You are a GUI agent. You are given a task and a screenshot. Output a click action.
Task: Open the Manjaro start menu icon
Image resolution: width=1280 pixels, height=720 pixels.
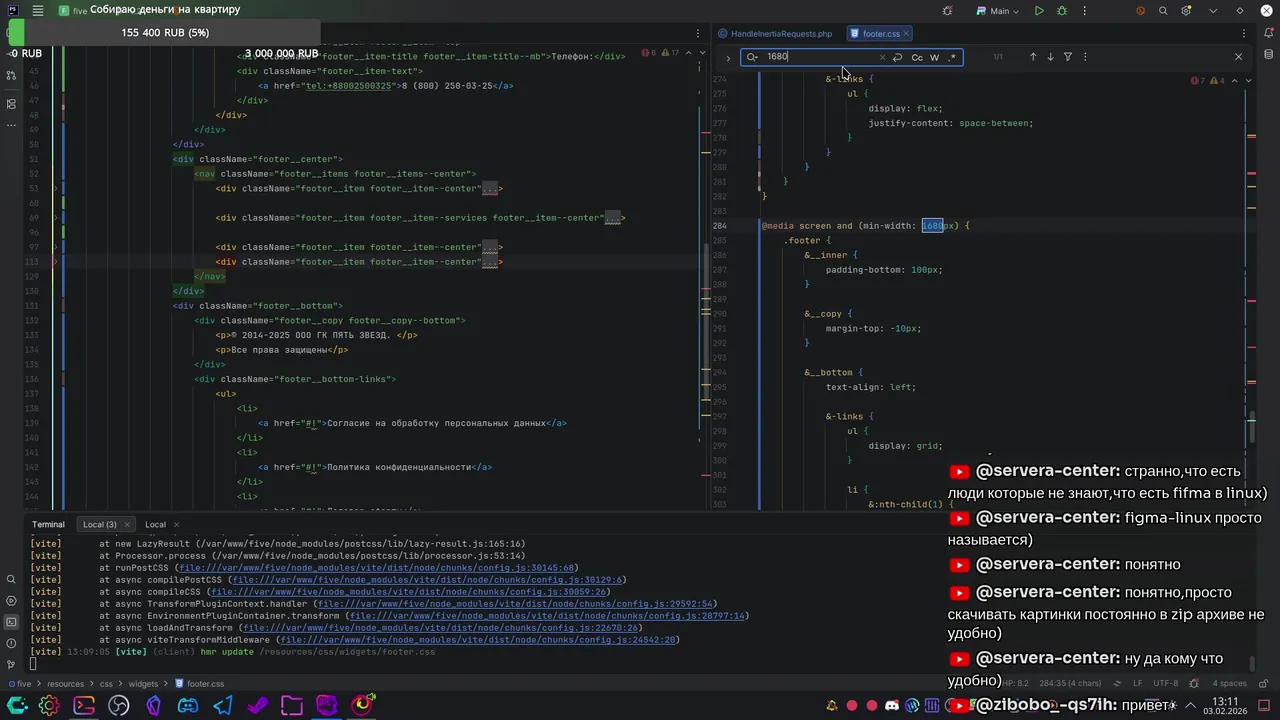[17, 706]
